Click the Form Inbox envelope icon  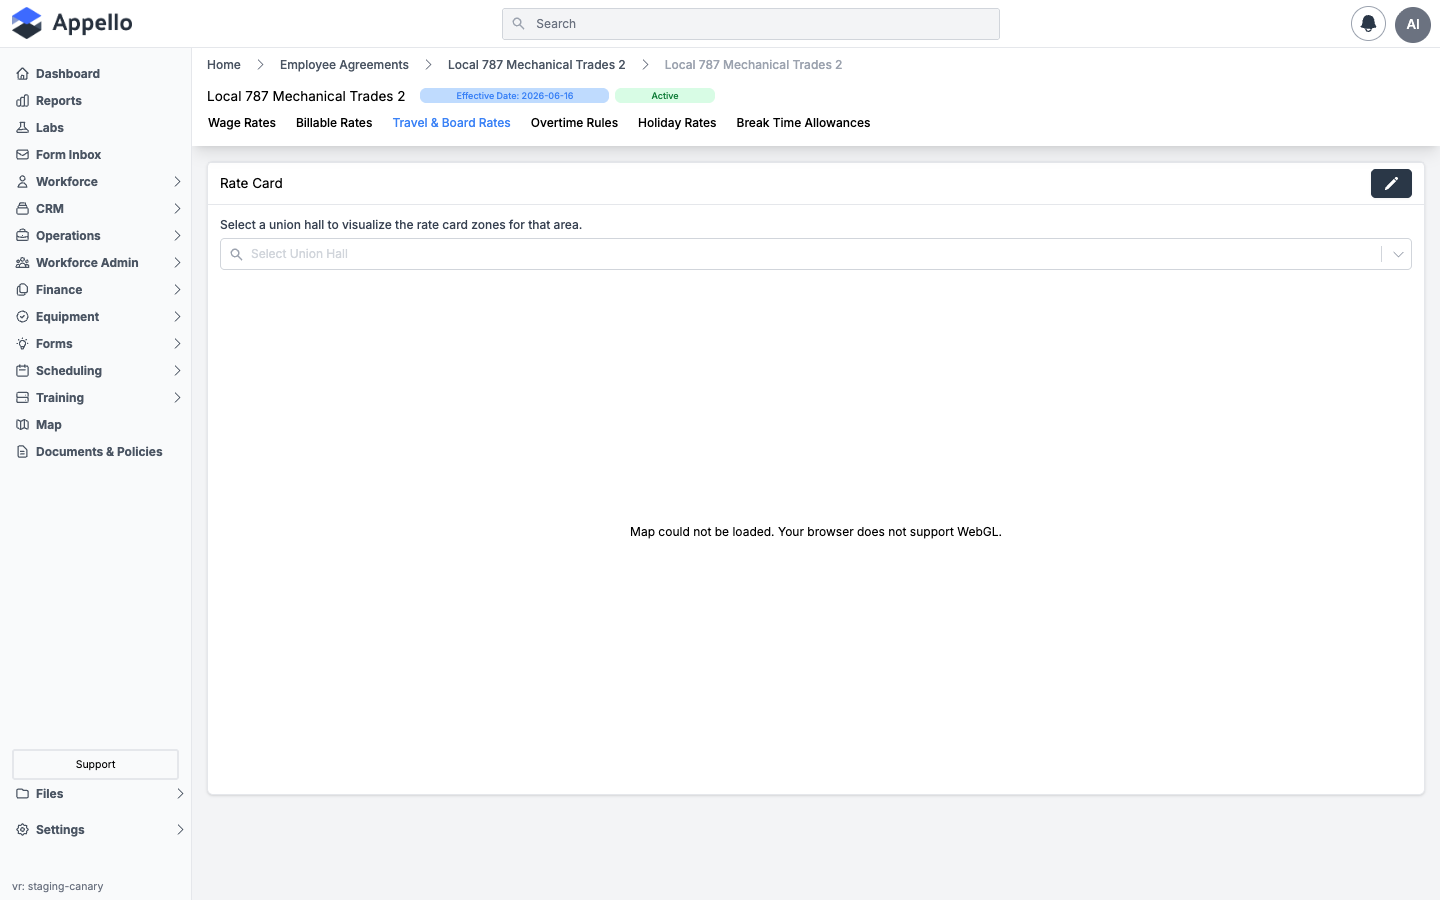point(22,155)
